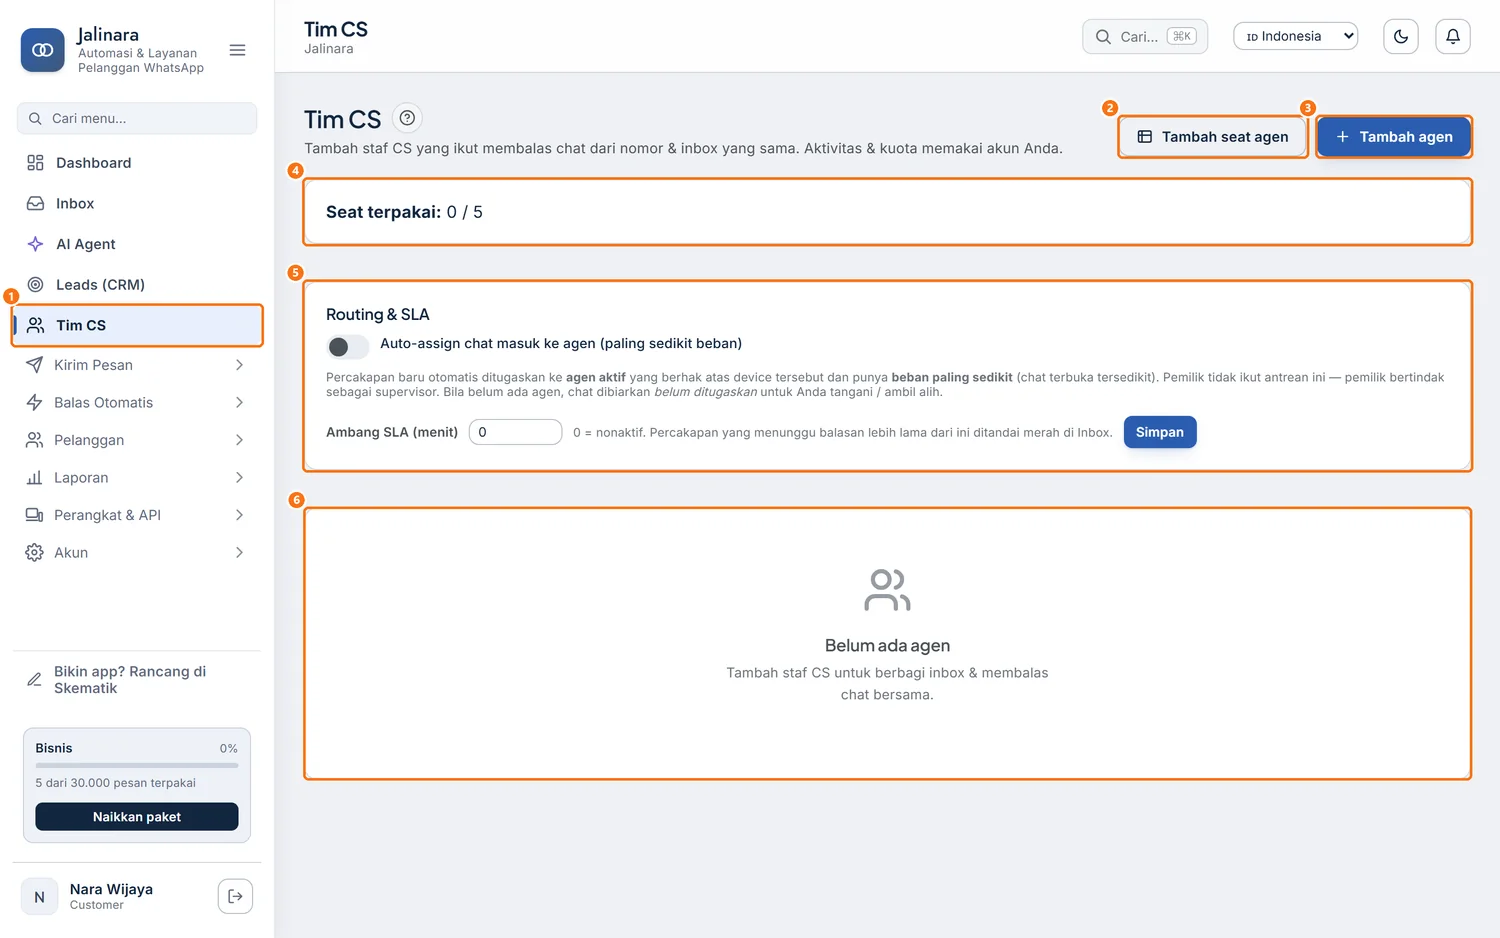Switch to dark mode moon icon
The image size is (1500, 938).
(1401, 37)
